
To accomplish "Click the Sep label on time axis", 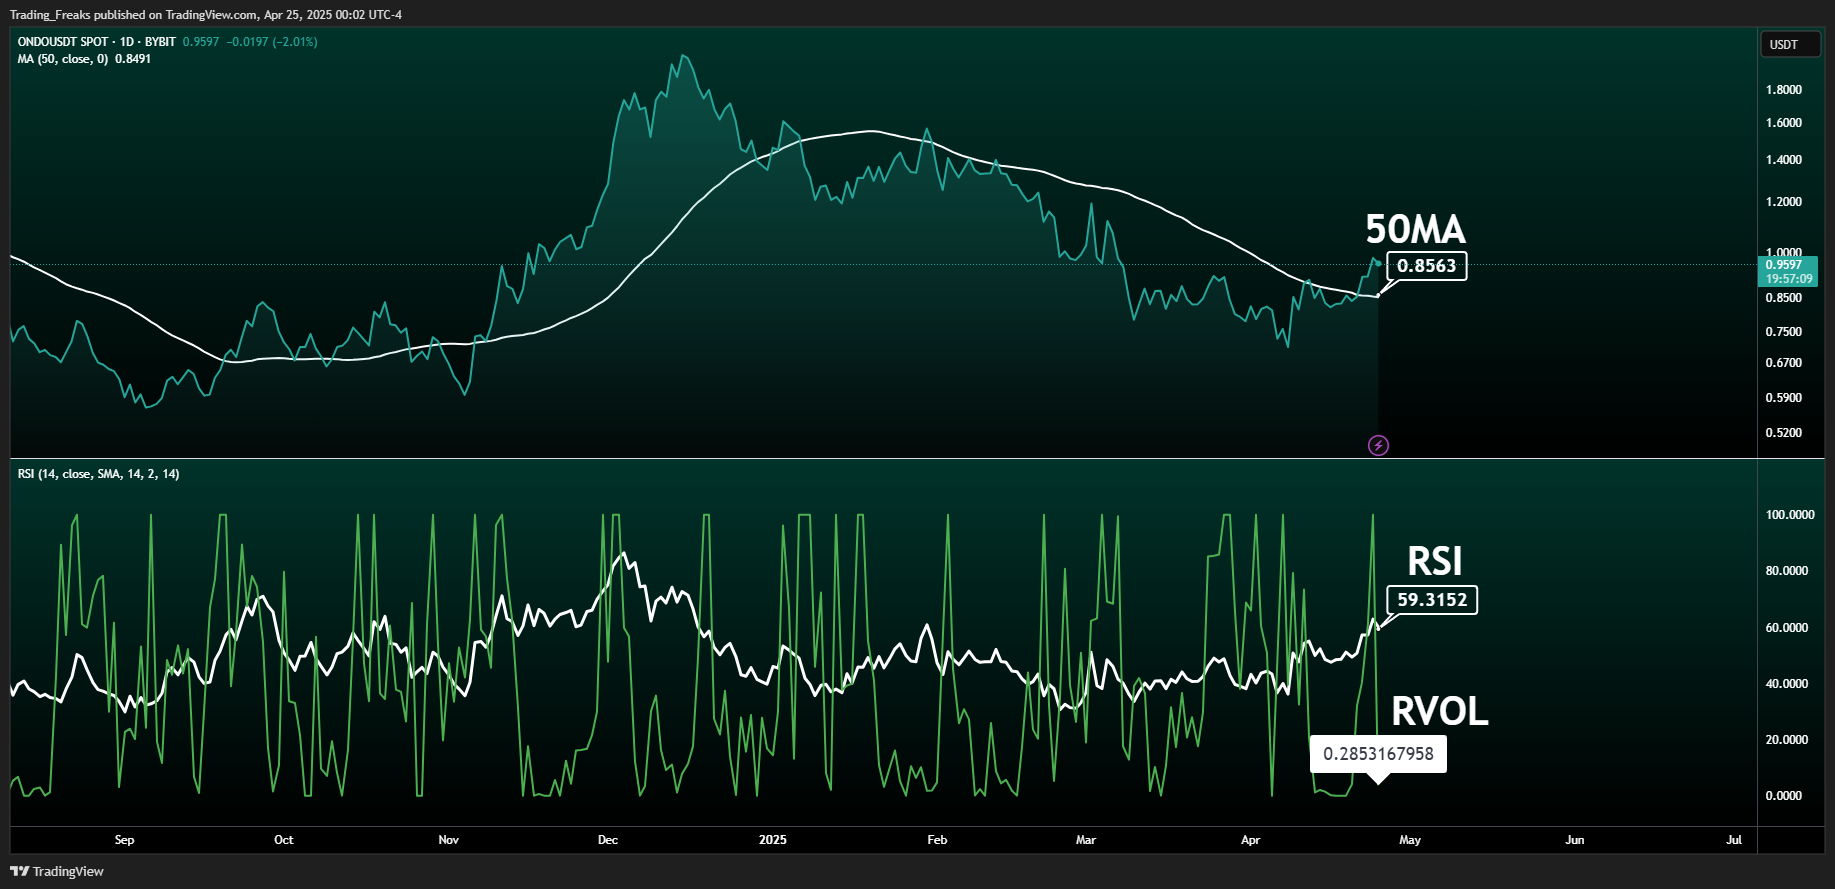I will click(x=124, y=840).
